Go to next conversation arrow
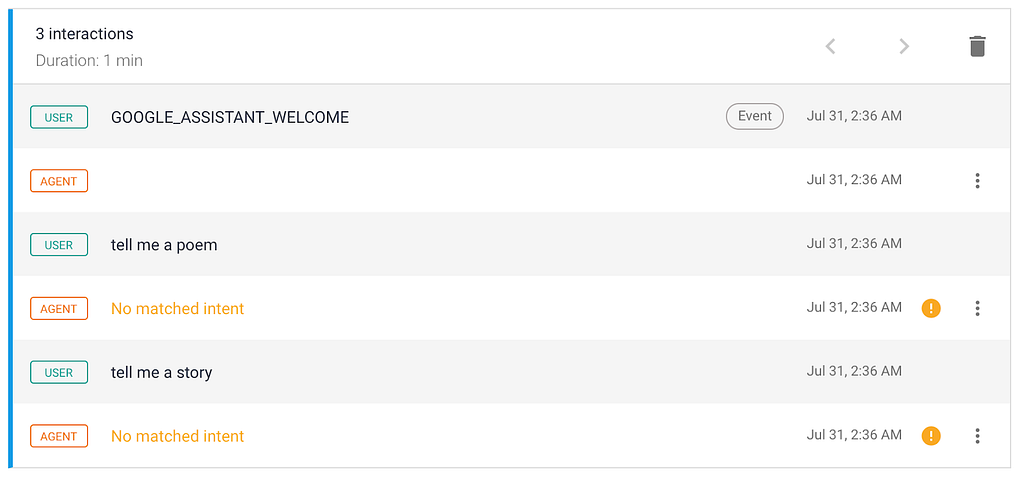 (904, 46)
